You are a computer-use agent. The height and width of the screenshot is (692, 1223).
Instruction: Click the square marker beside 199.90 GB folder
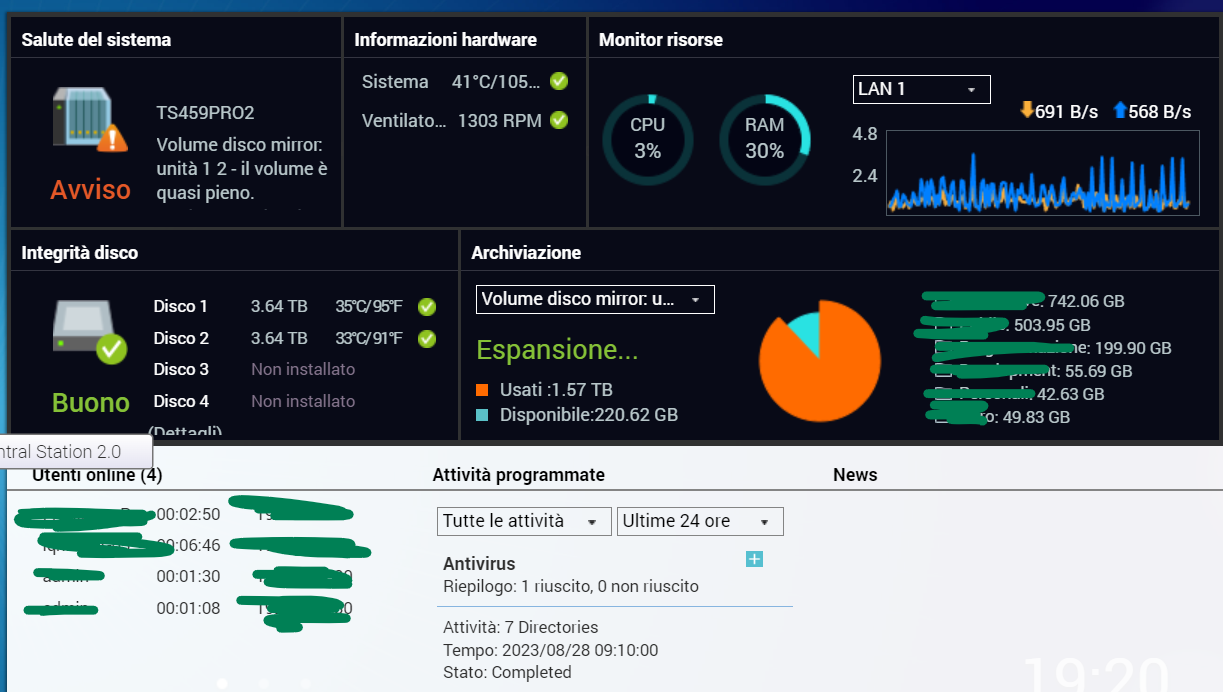click(x=941, y=348)
